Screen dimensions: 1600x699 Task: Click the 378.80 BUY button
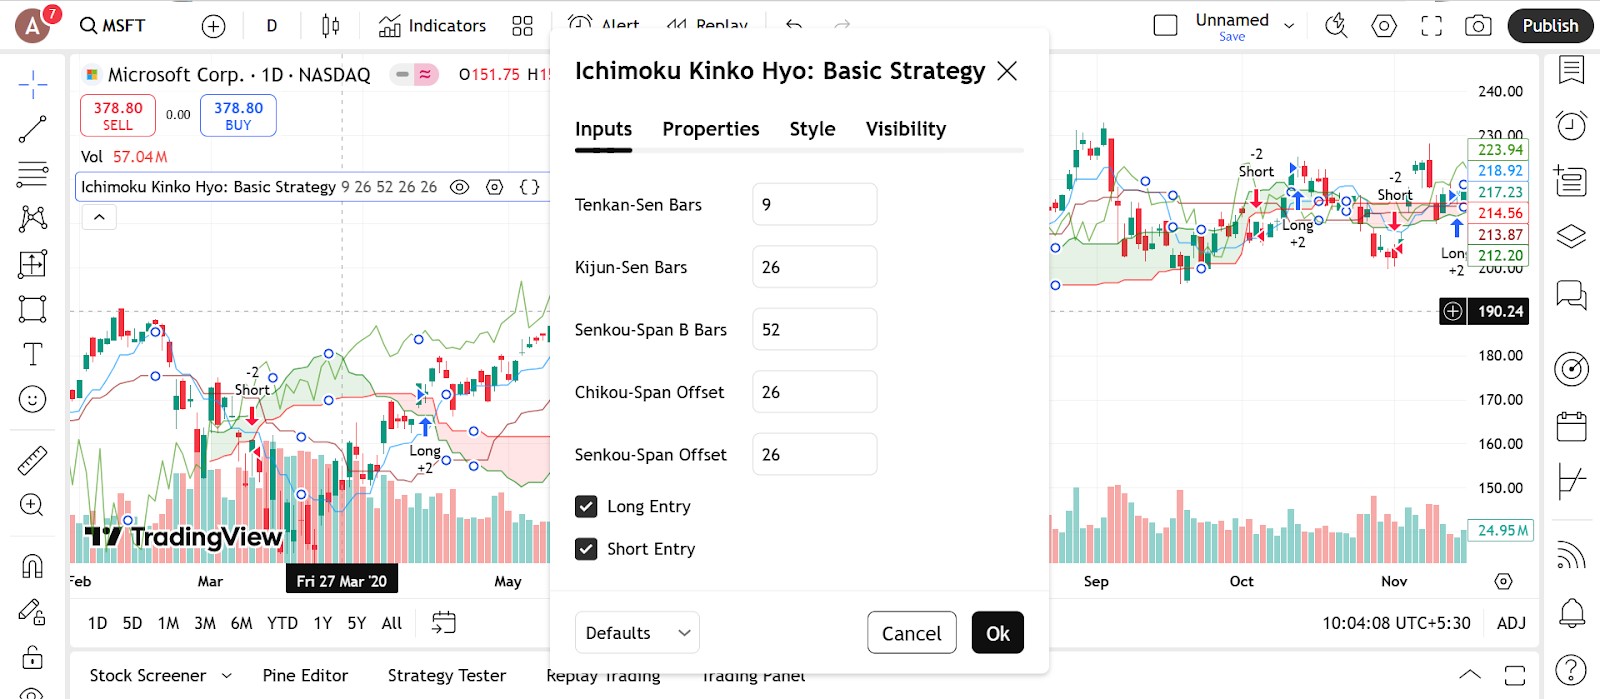click(238, 115)
